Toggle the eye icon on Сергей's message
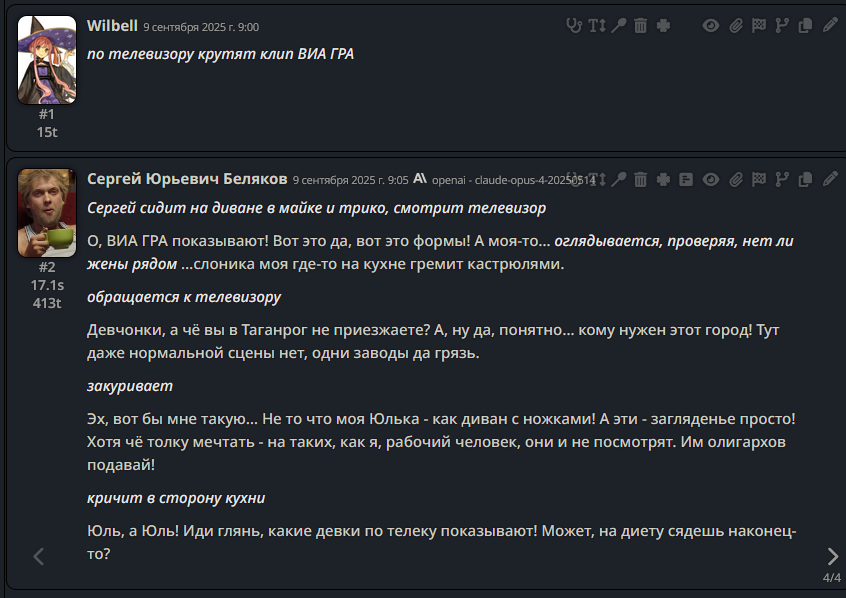Screen dimensions: 846x598 click(x=711, y=180)
